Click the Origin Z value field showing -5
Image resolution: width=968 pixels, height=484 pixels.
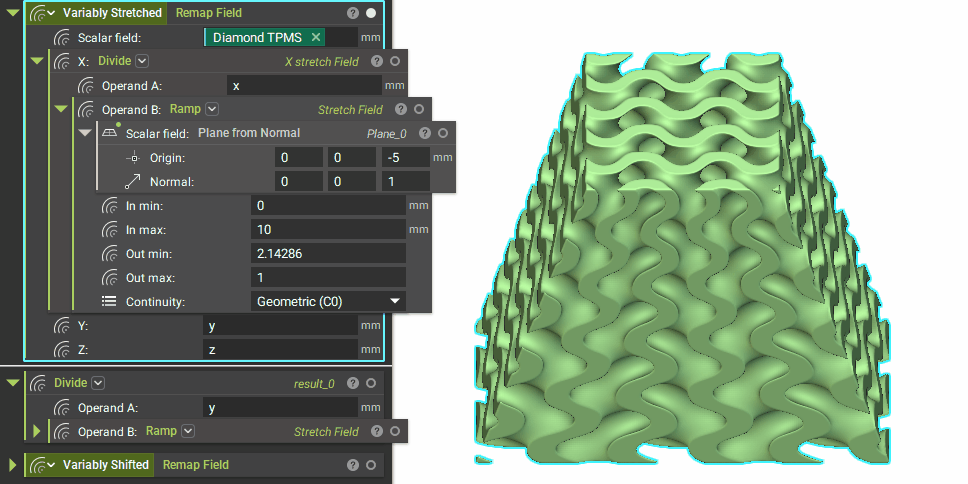(x=405, y=158)
